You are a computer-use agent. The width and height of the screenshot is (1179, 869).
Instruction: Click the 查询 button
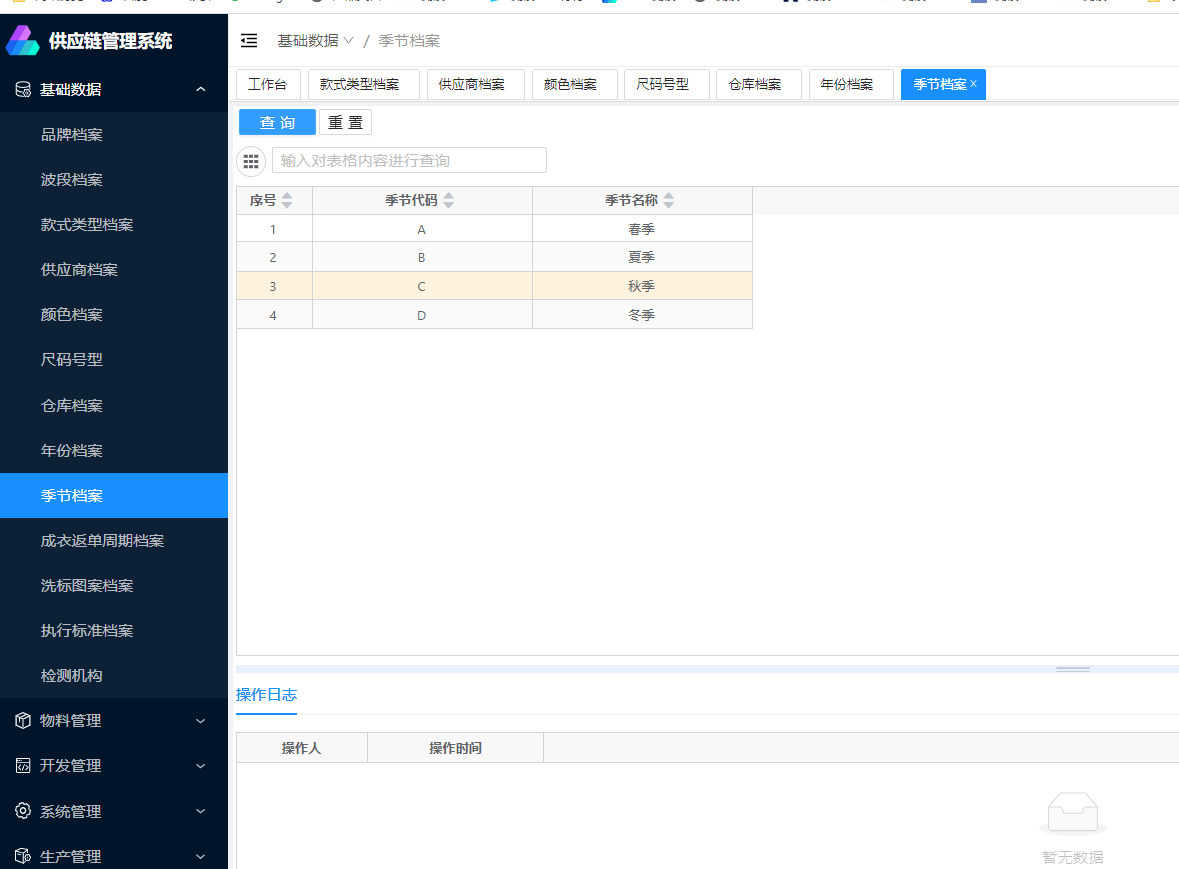point(277,123)
